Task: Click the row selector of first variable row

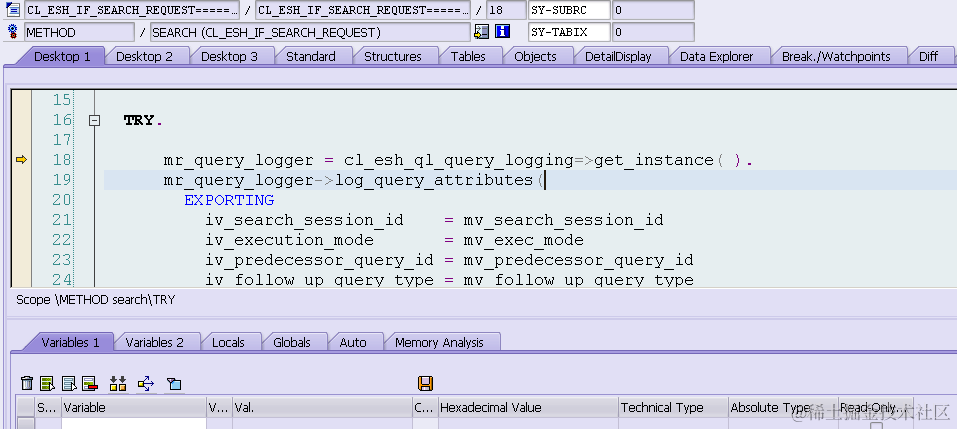Action: (x=25, y=424)
